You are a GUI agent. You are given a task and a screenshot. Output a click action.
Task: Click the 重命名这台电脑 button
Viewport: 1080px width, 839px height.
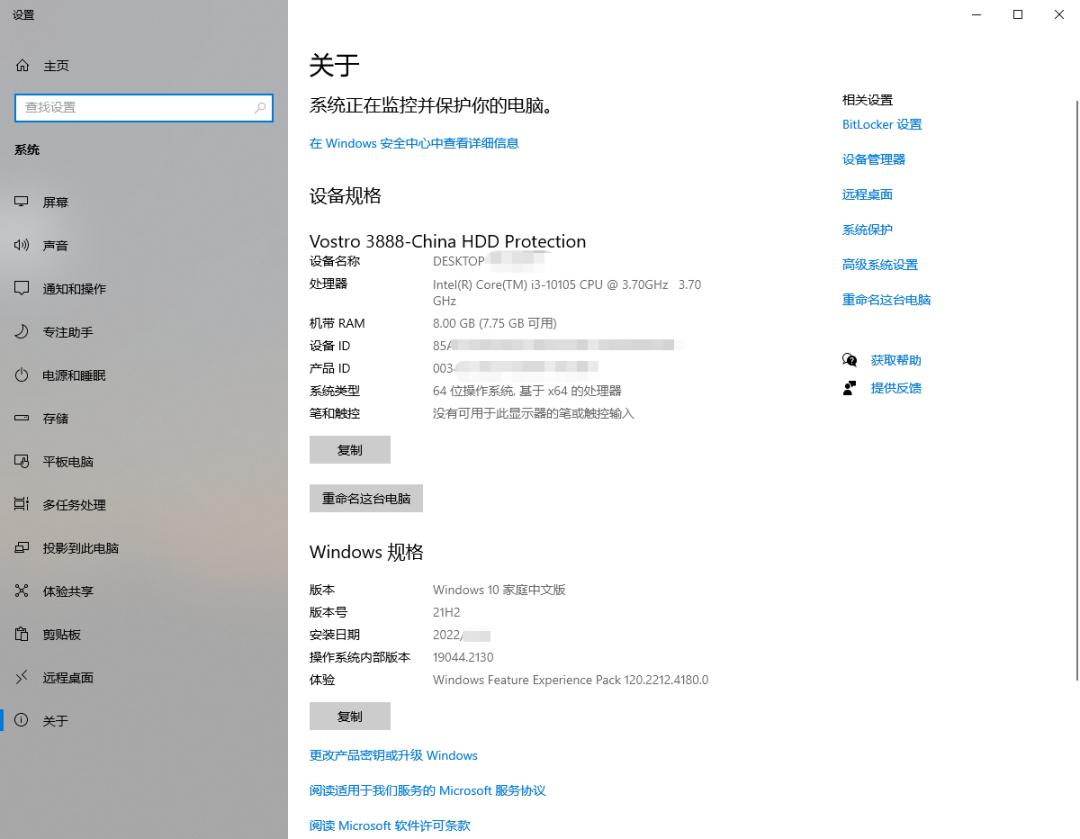point(366,498)
